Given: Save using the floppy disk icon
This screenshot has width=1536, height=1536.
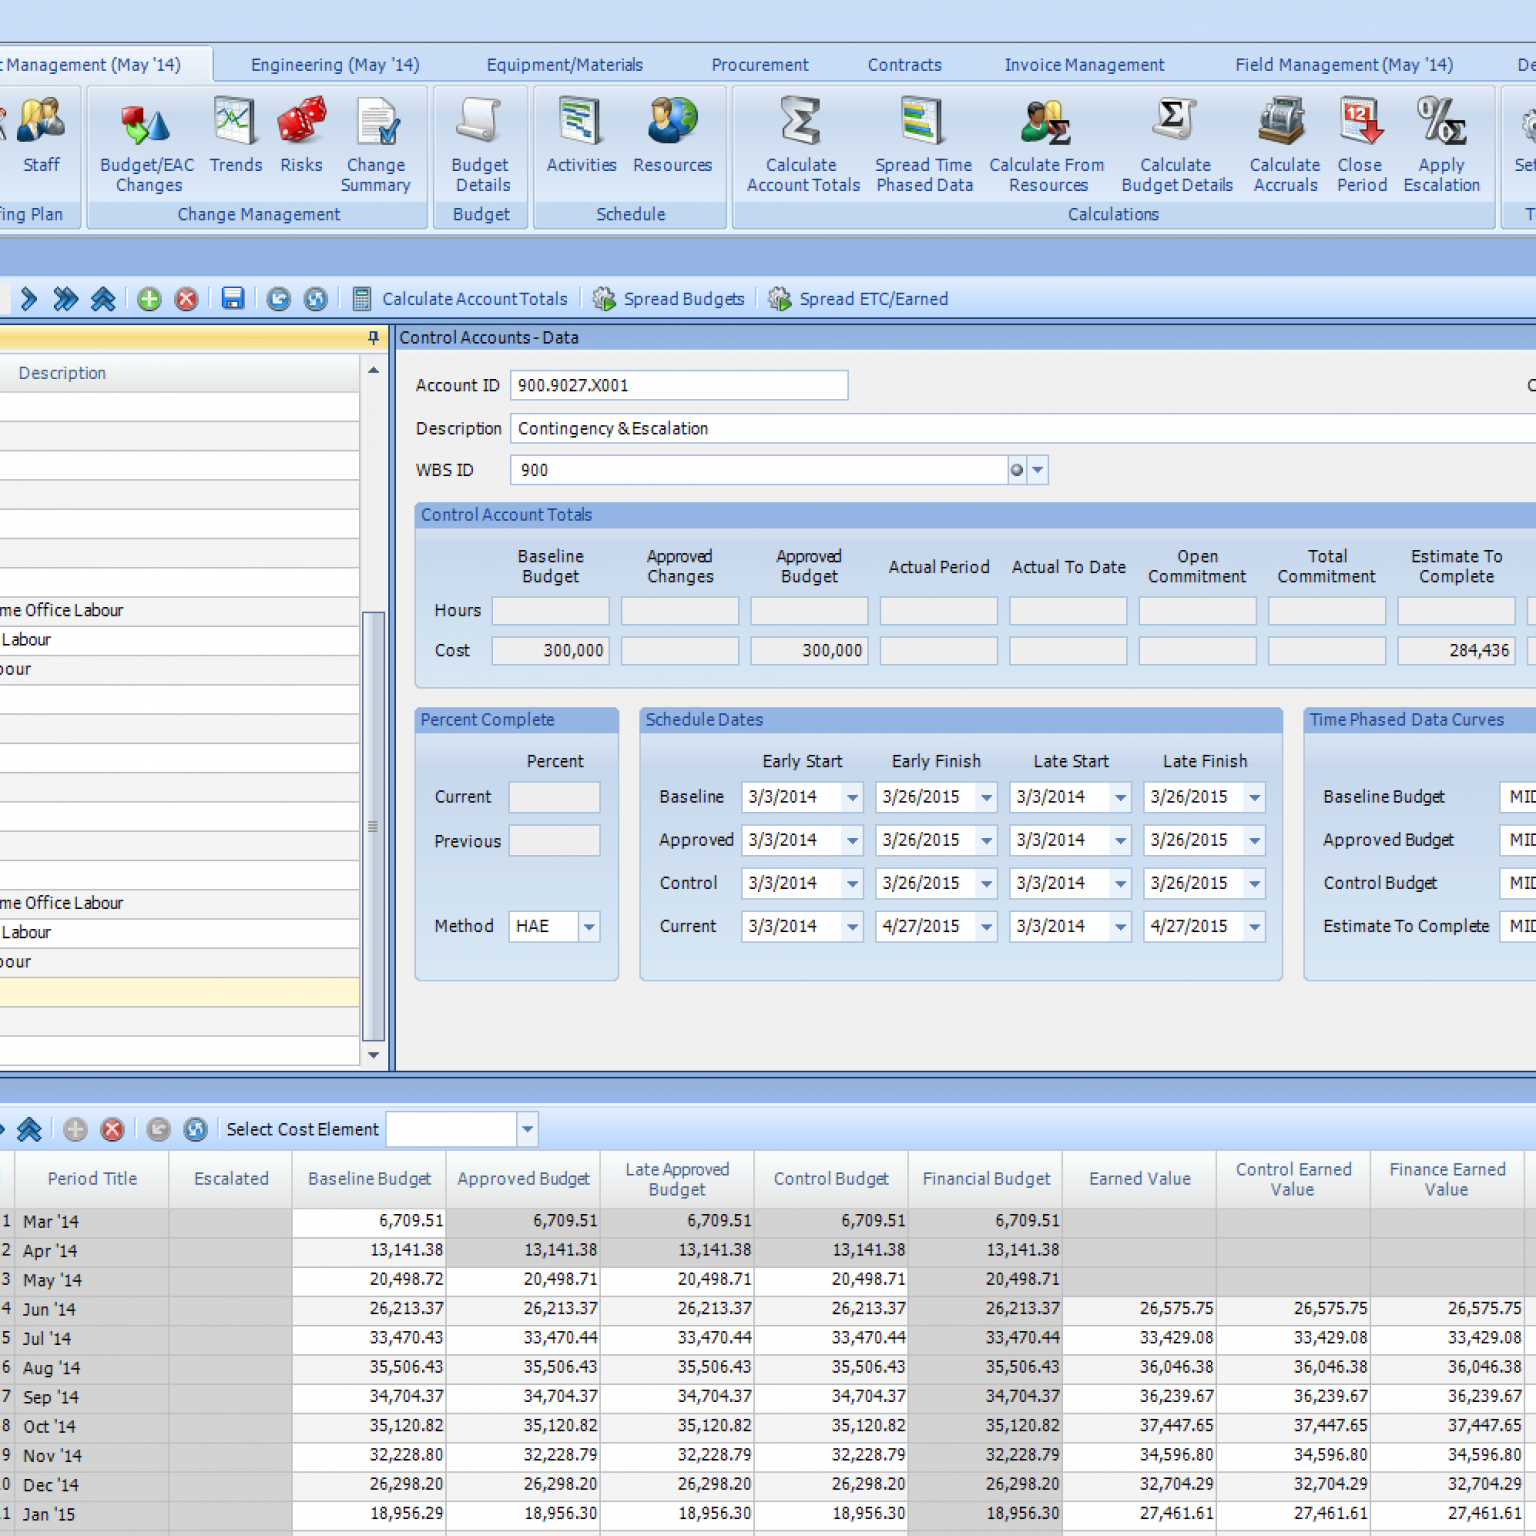Looking at the screenshot, I should pos(233,299).
